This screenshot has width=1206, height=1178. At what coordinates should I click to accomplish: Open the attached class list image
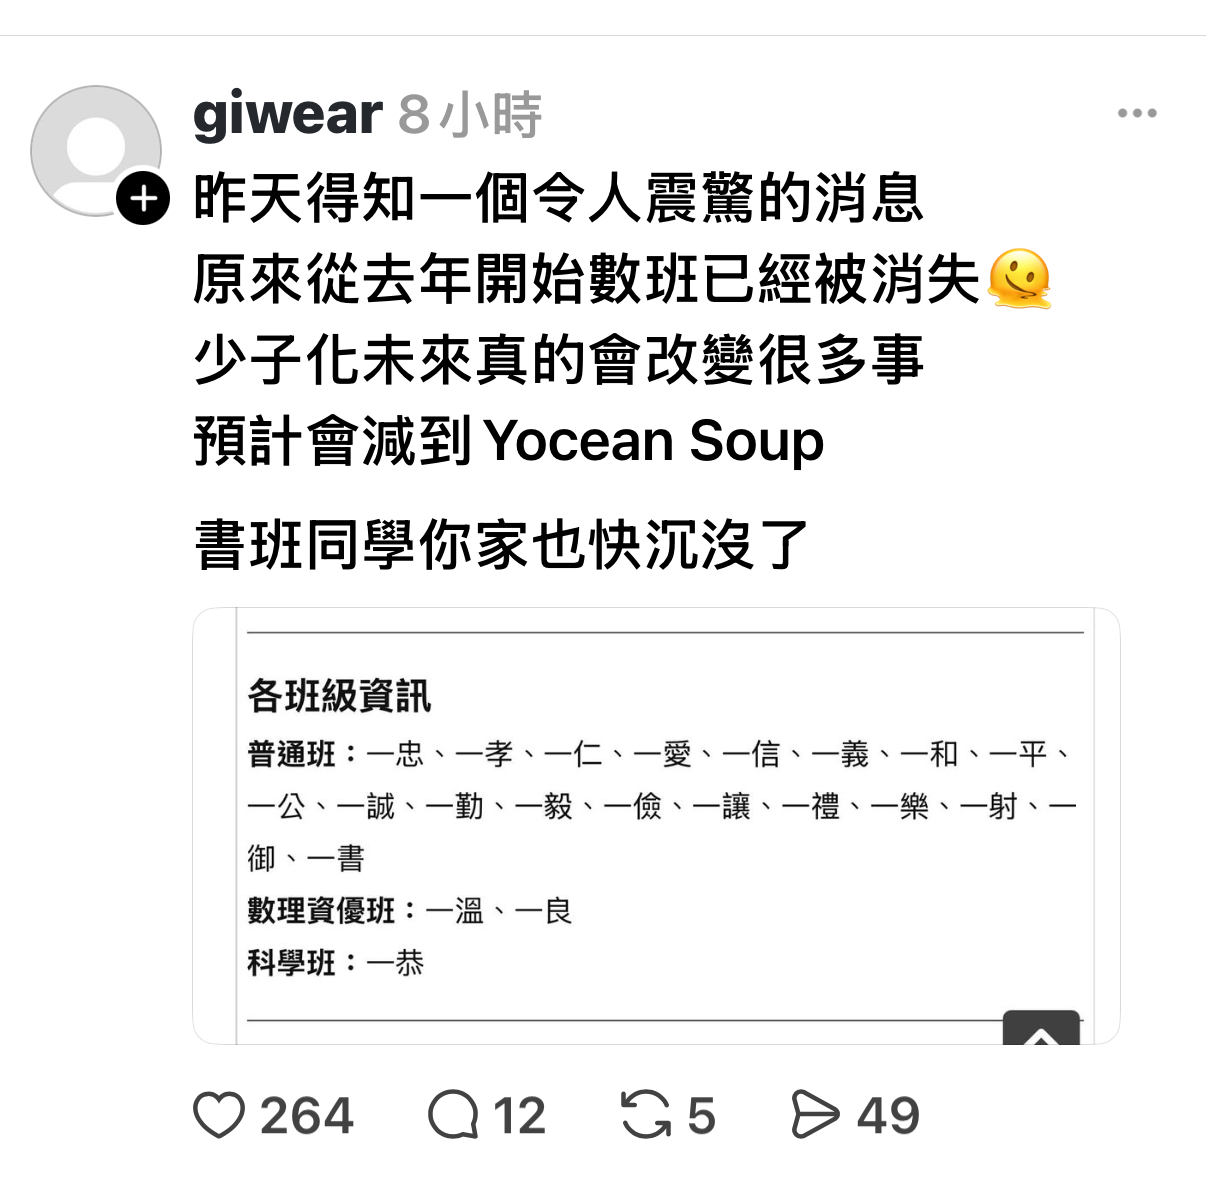[x=656, y=826]
